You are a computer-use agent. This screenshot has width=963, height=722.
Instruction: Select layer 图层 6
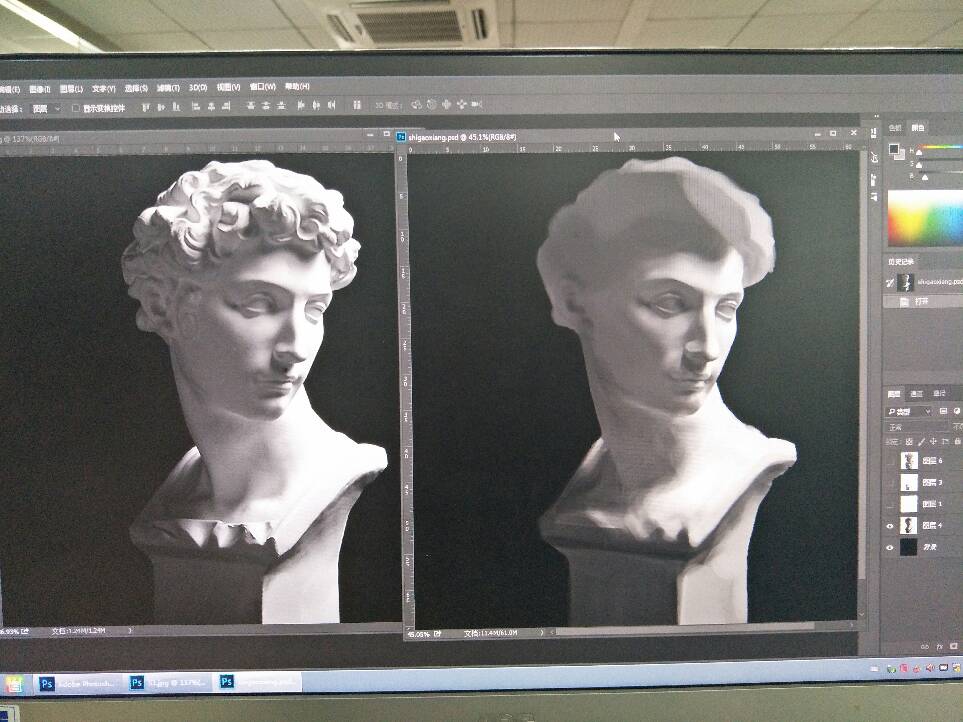point(923,460)
